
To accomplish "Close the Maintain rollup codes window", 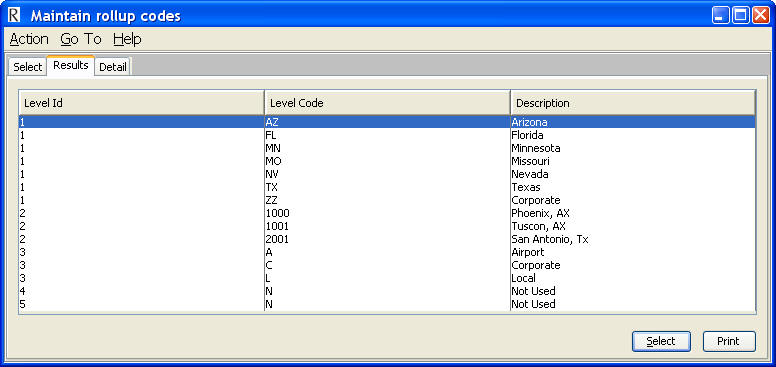I will (760, 15).
